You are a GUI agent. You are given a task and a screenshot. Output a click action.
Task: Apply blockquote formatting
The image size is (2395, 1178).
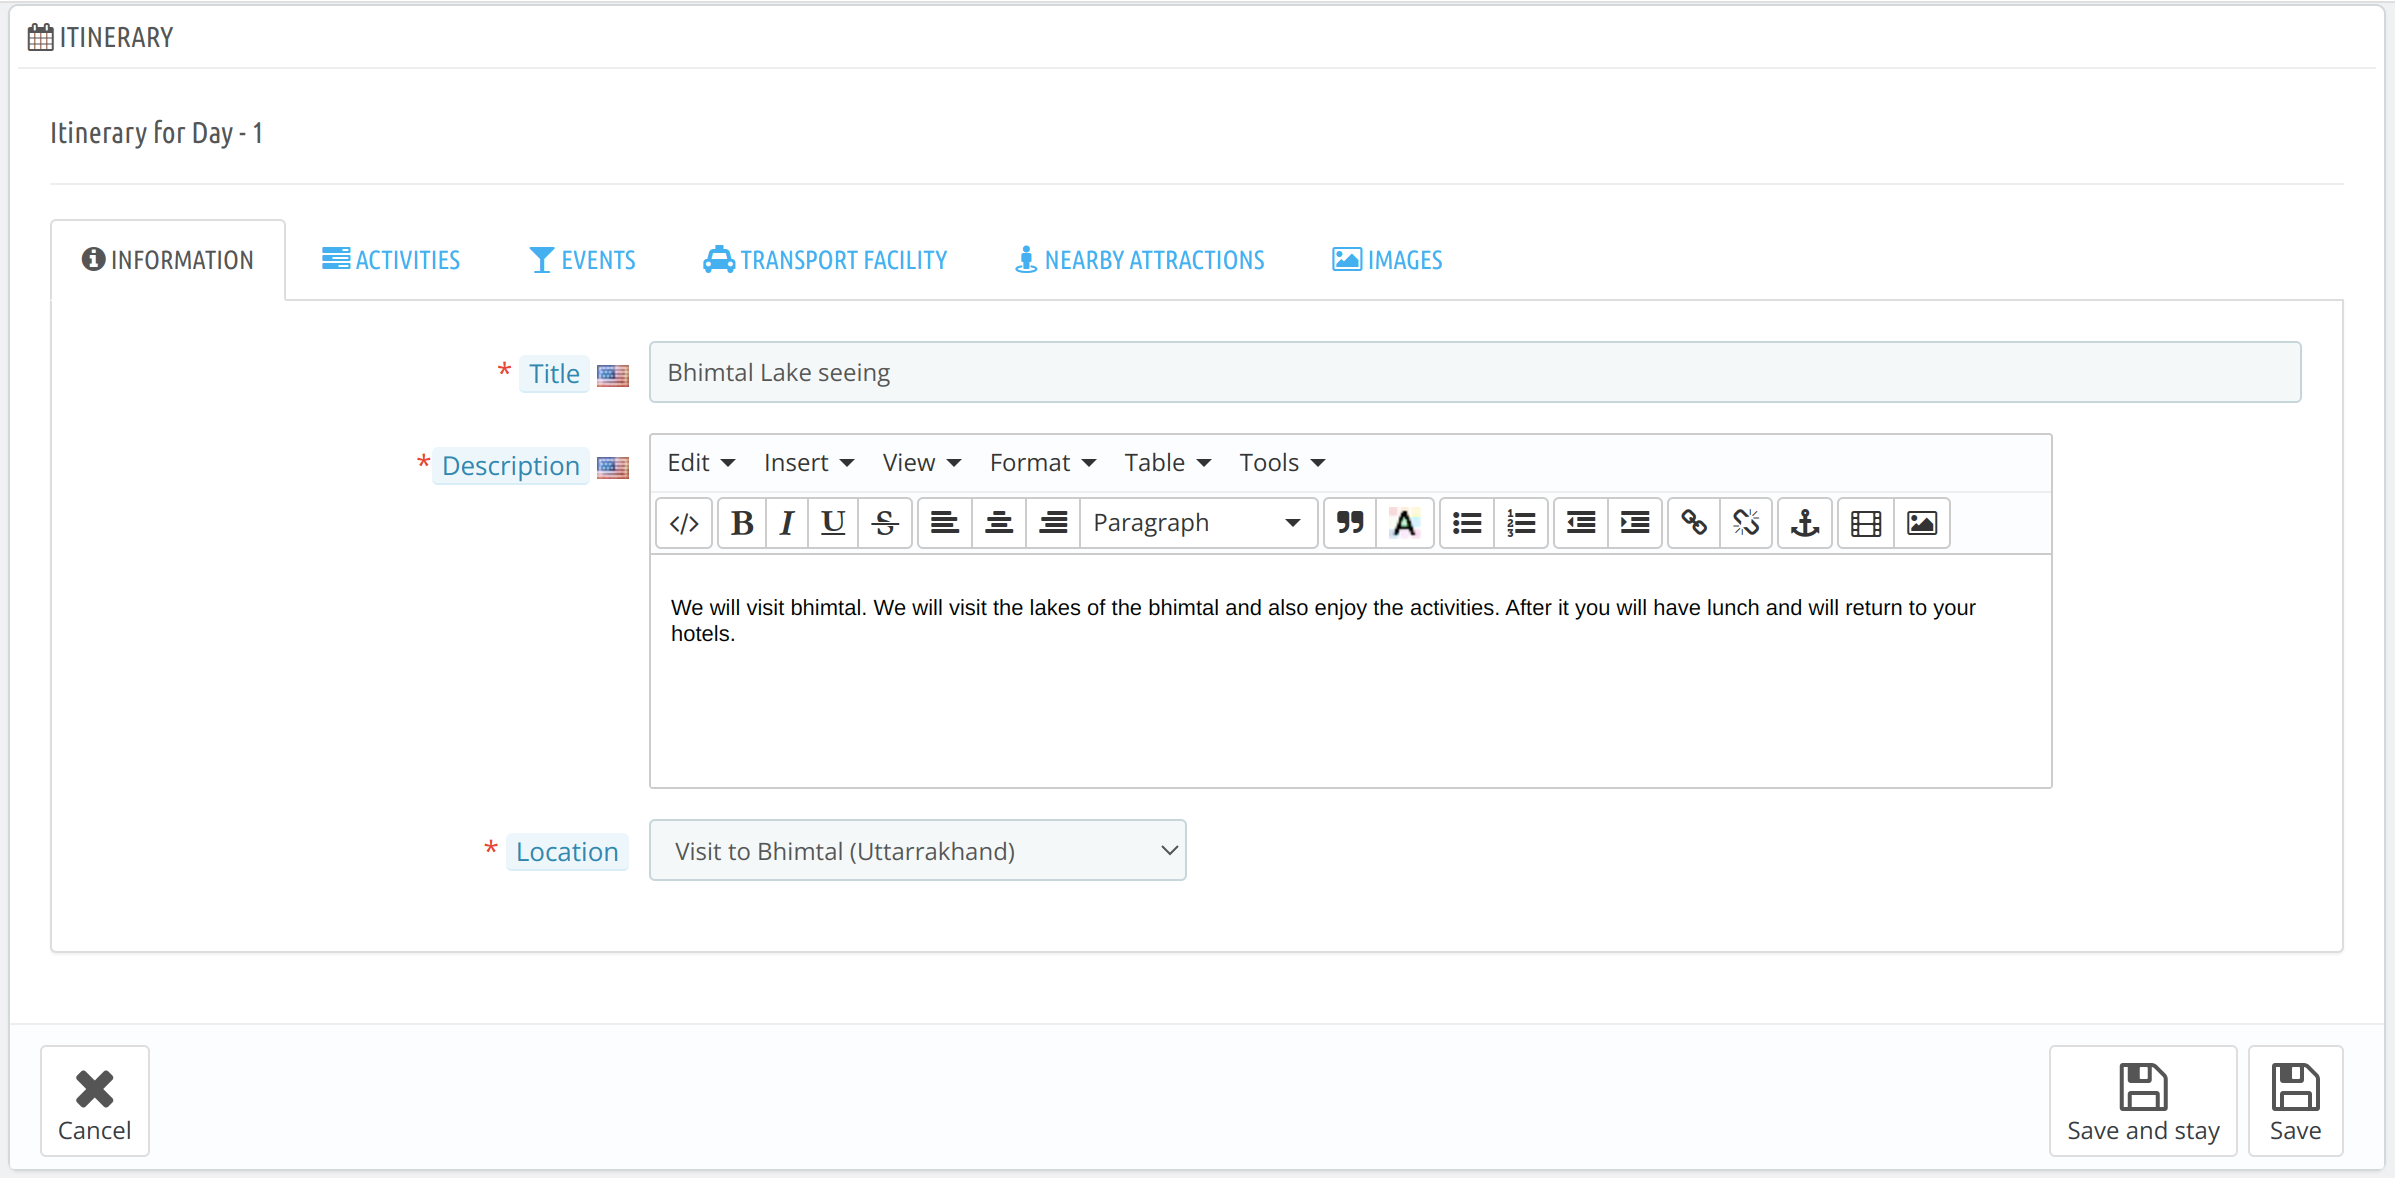point(1350,523)
